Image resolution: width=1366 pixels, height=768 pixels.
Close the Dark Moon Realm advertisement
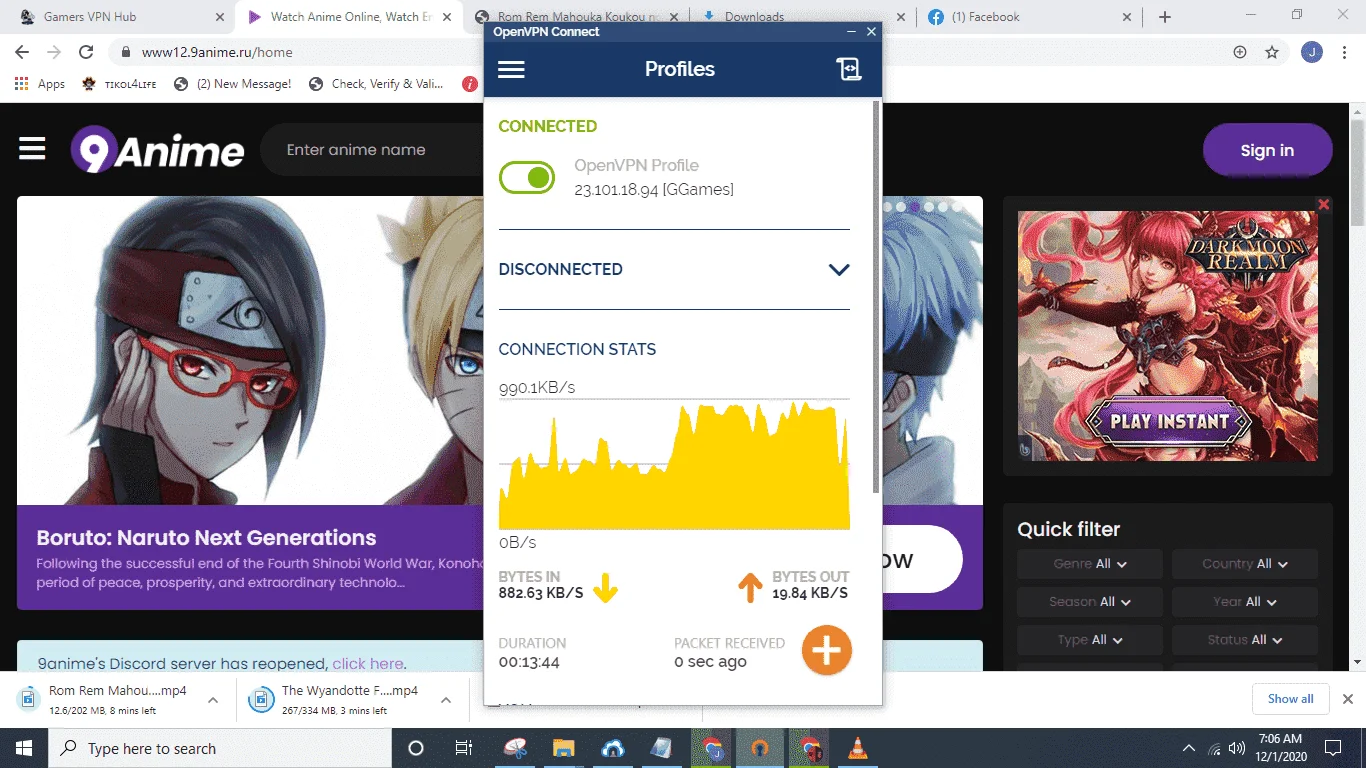point(1323,204)
